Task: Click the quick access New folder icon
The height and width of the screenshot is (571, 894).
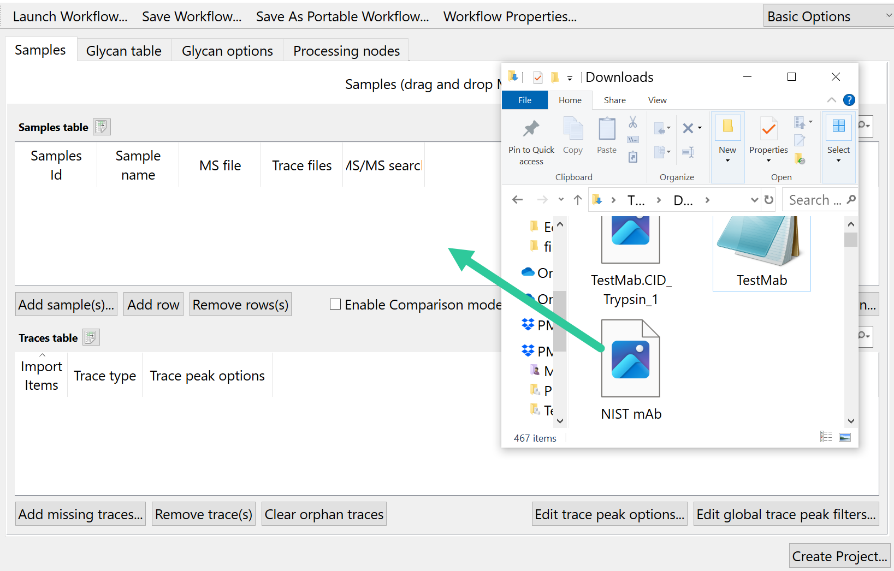Action: (x=554, y=77)
